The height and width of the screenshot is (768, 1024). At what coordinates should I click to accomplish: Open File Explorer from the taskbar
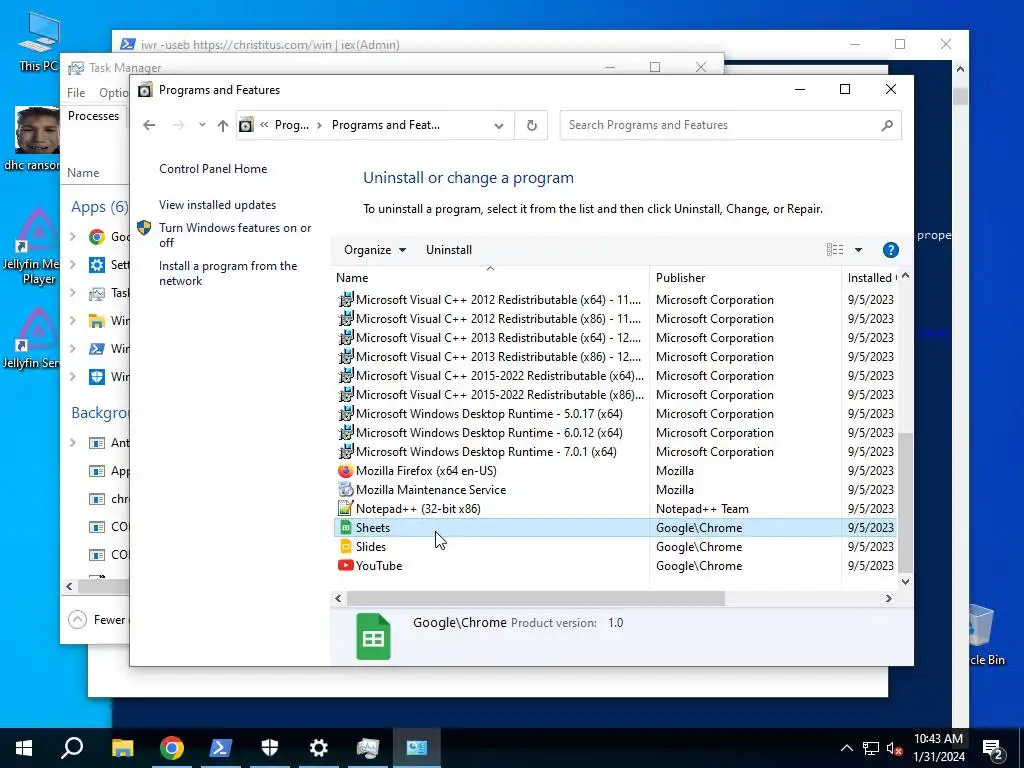(122, 748)
